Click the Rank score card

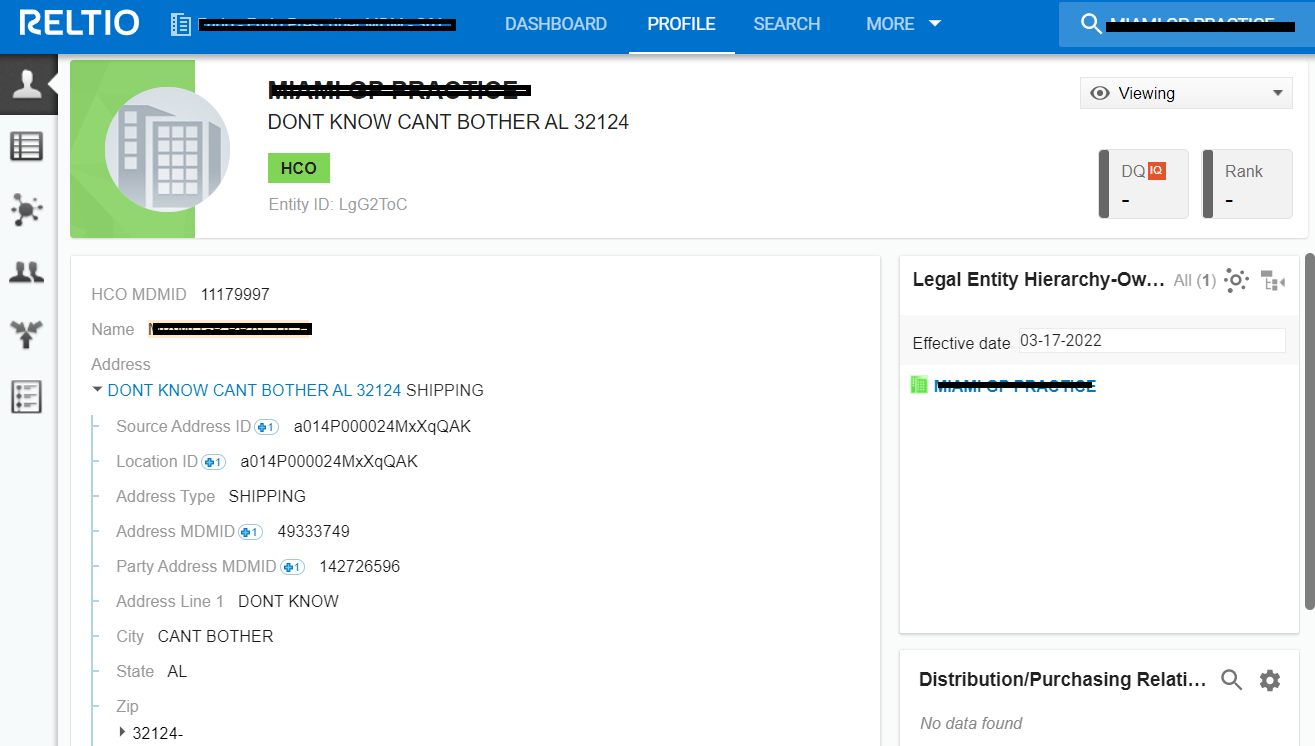pos(1247,184)
